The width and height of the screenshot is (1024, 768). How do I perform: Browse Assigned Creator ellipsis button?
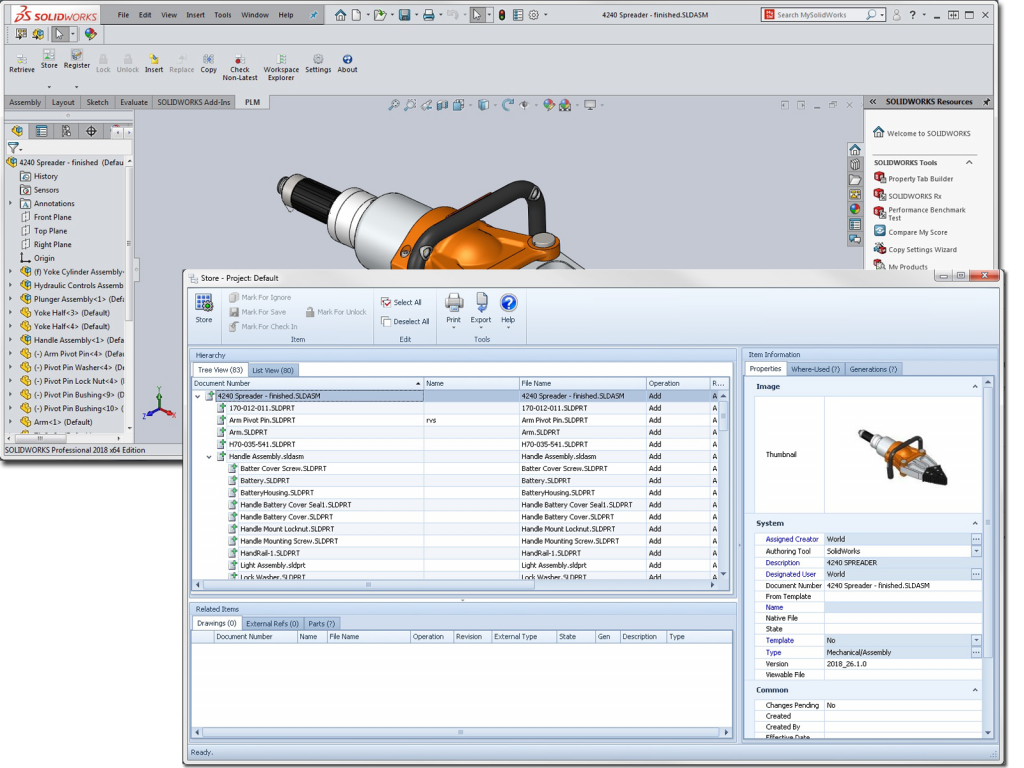click(976, 539)
